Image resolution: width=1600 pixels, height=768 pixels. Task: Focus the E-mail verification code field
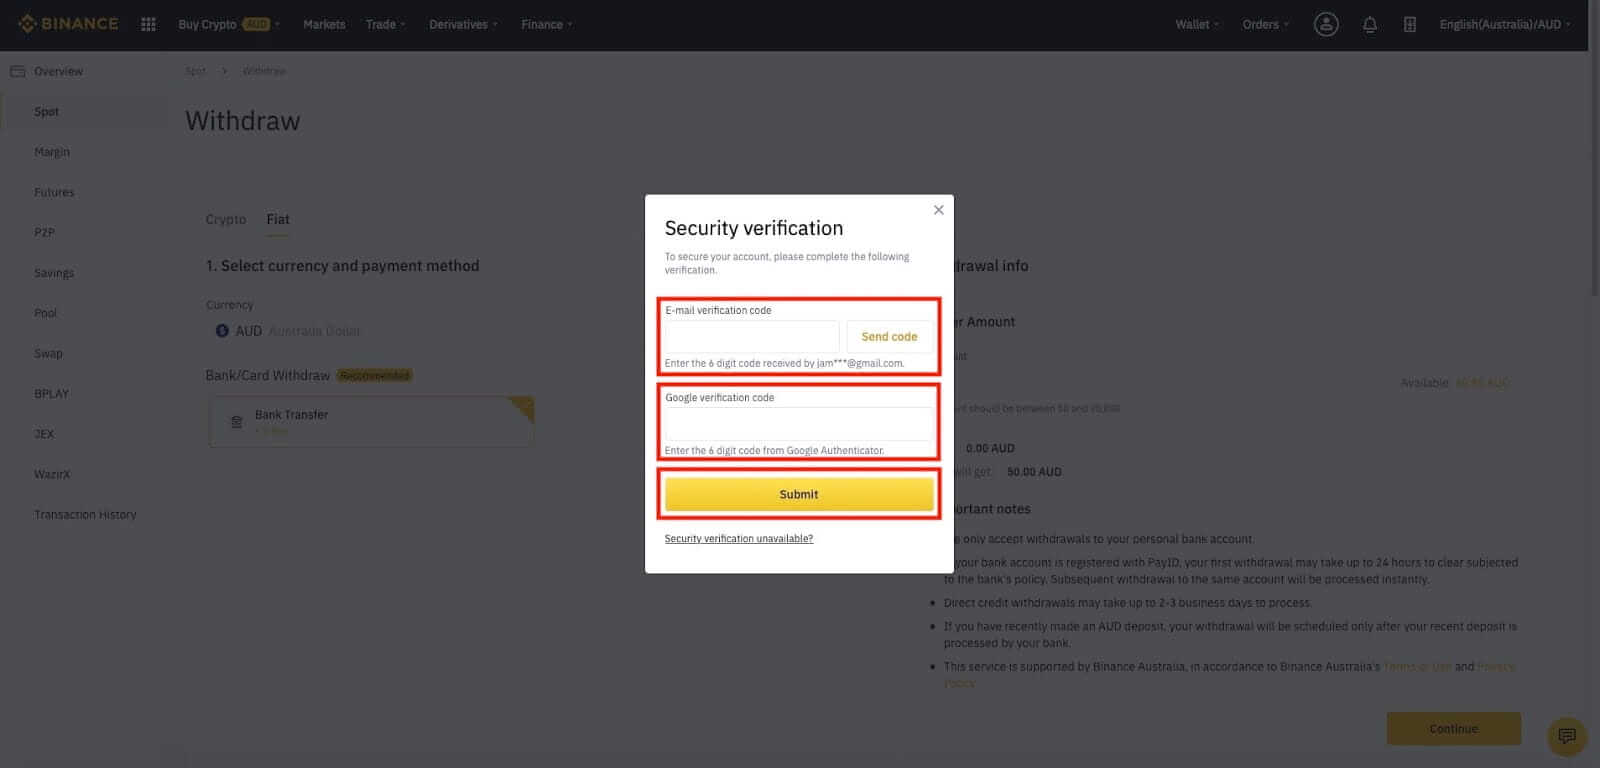pyautogui.click(x=752, y=337)
